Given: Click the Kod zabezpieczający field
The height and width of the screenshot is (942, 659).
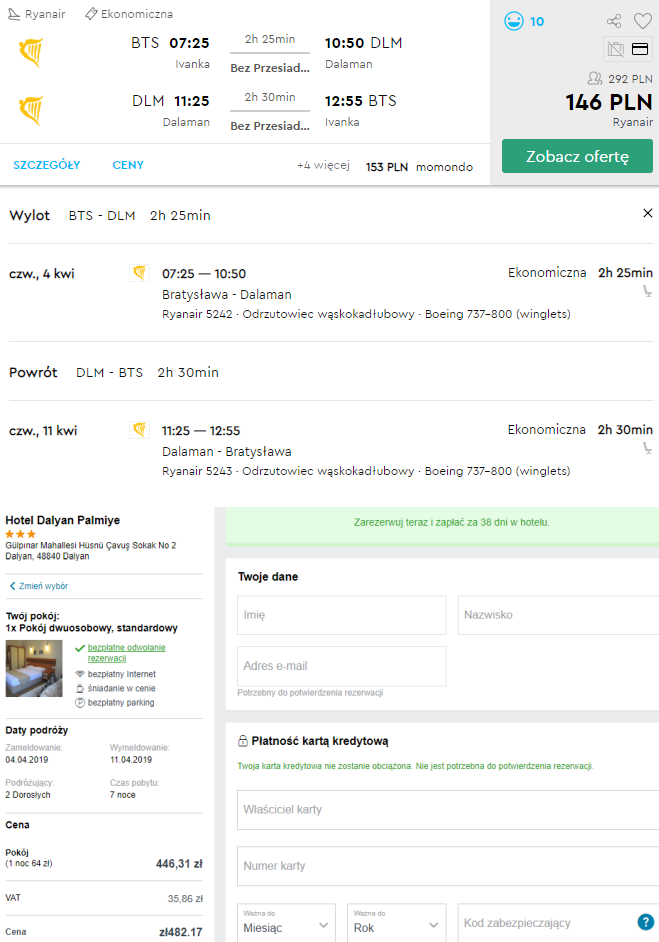Looking at the screenshot, I should coord(558,923).
